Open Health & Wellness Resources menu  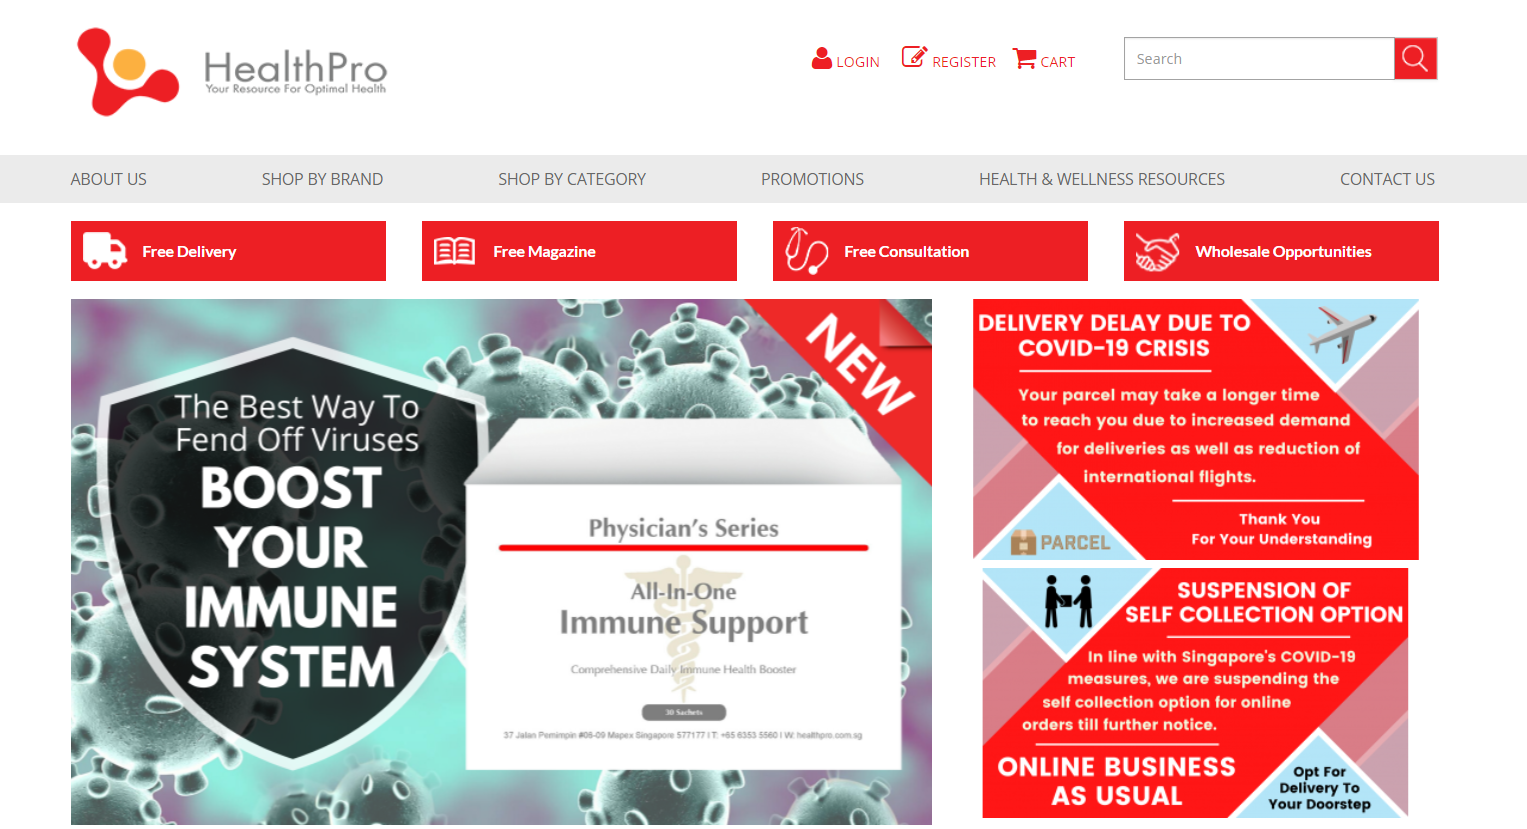[x=1102, y=179]
